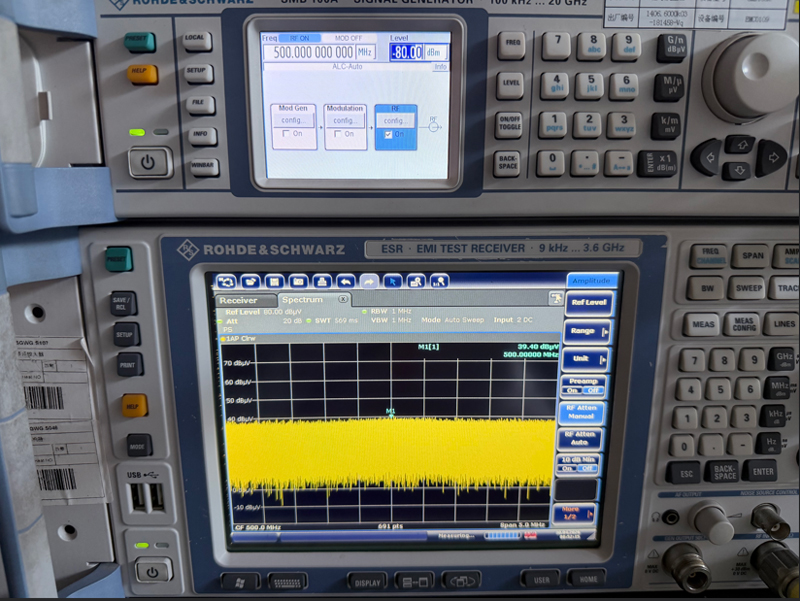Open the MHz frequency unit dropdown on generator
The width and height of the screenshot is (800, 601).
click(x=365, y=52)
